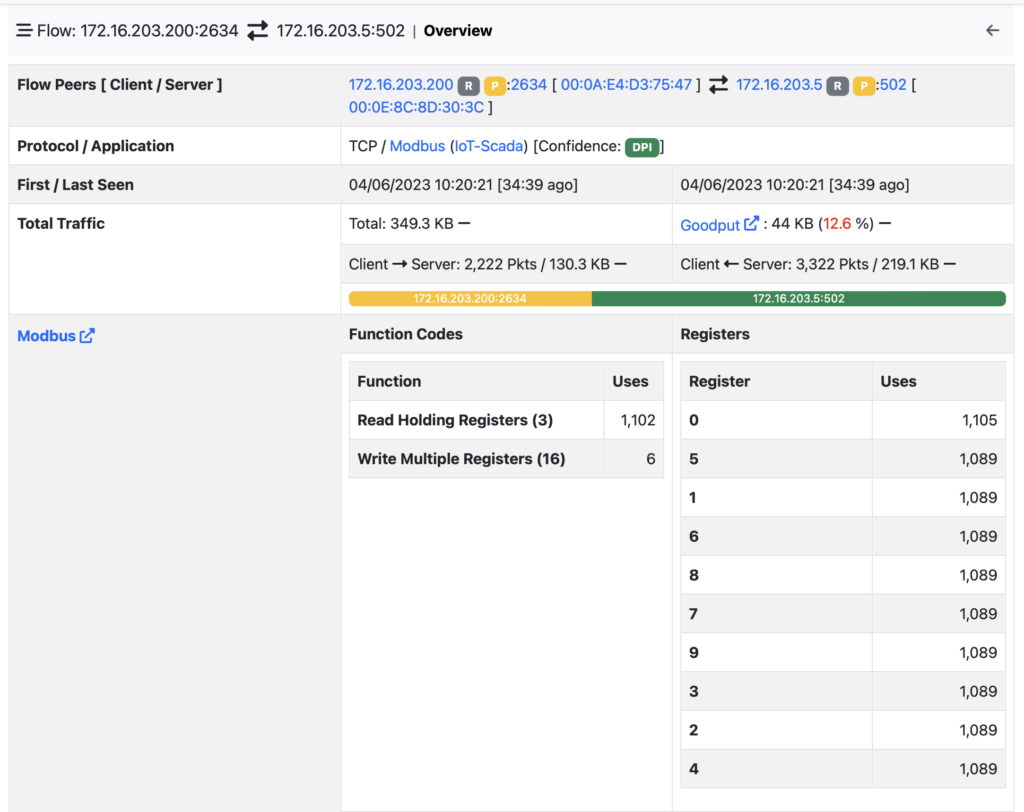Click the Goodput external link icon
This screenshot has width=1024, height=812.
752,224
